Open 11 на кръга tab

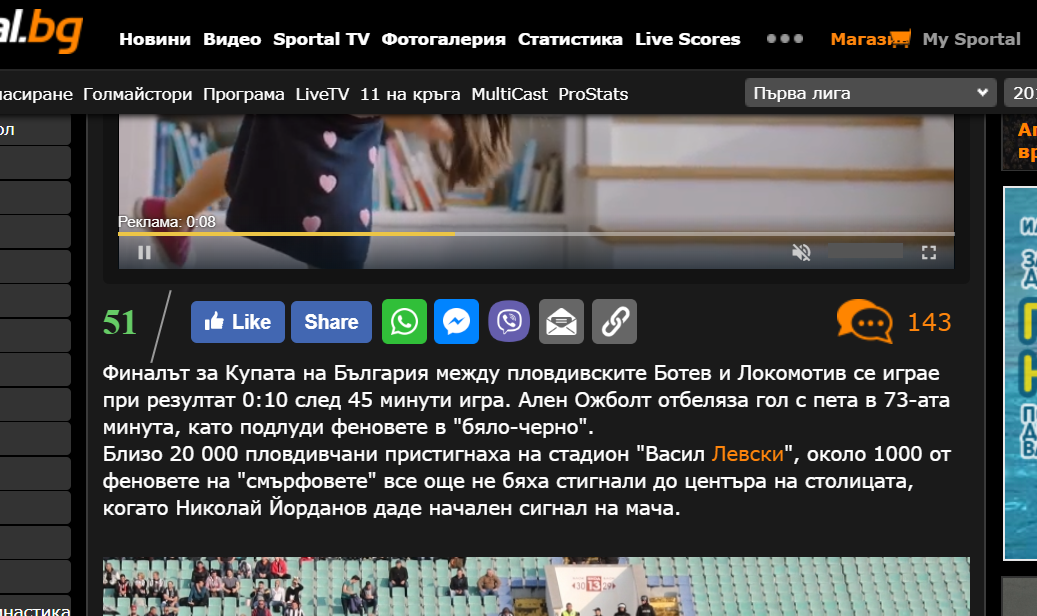pyautogui.click(x=410, y=94)
